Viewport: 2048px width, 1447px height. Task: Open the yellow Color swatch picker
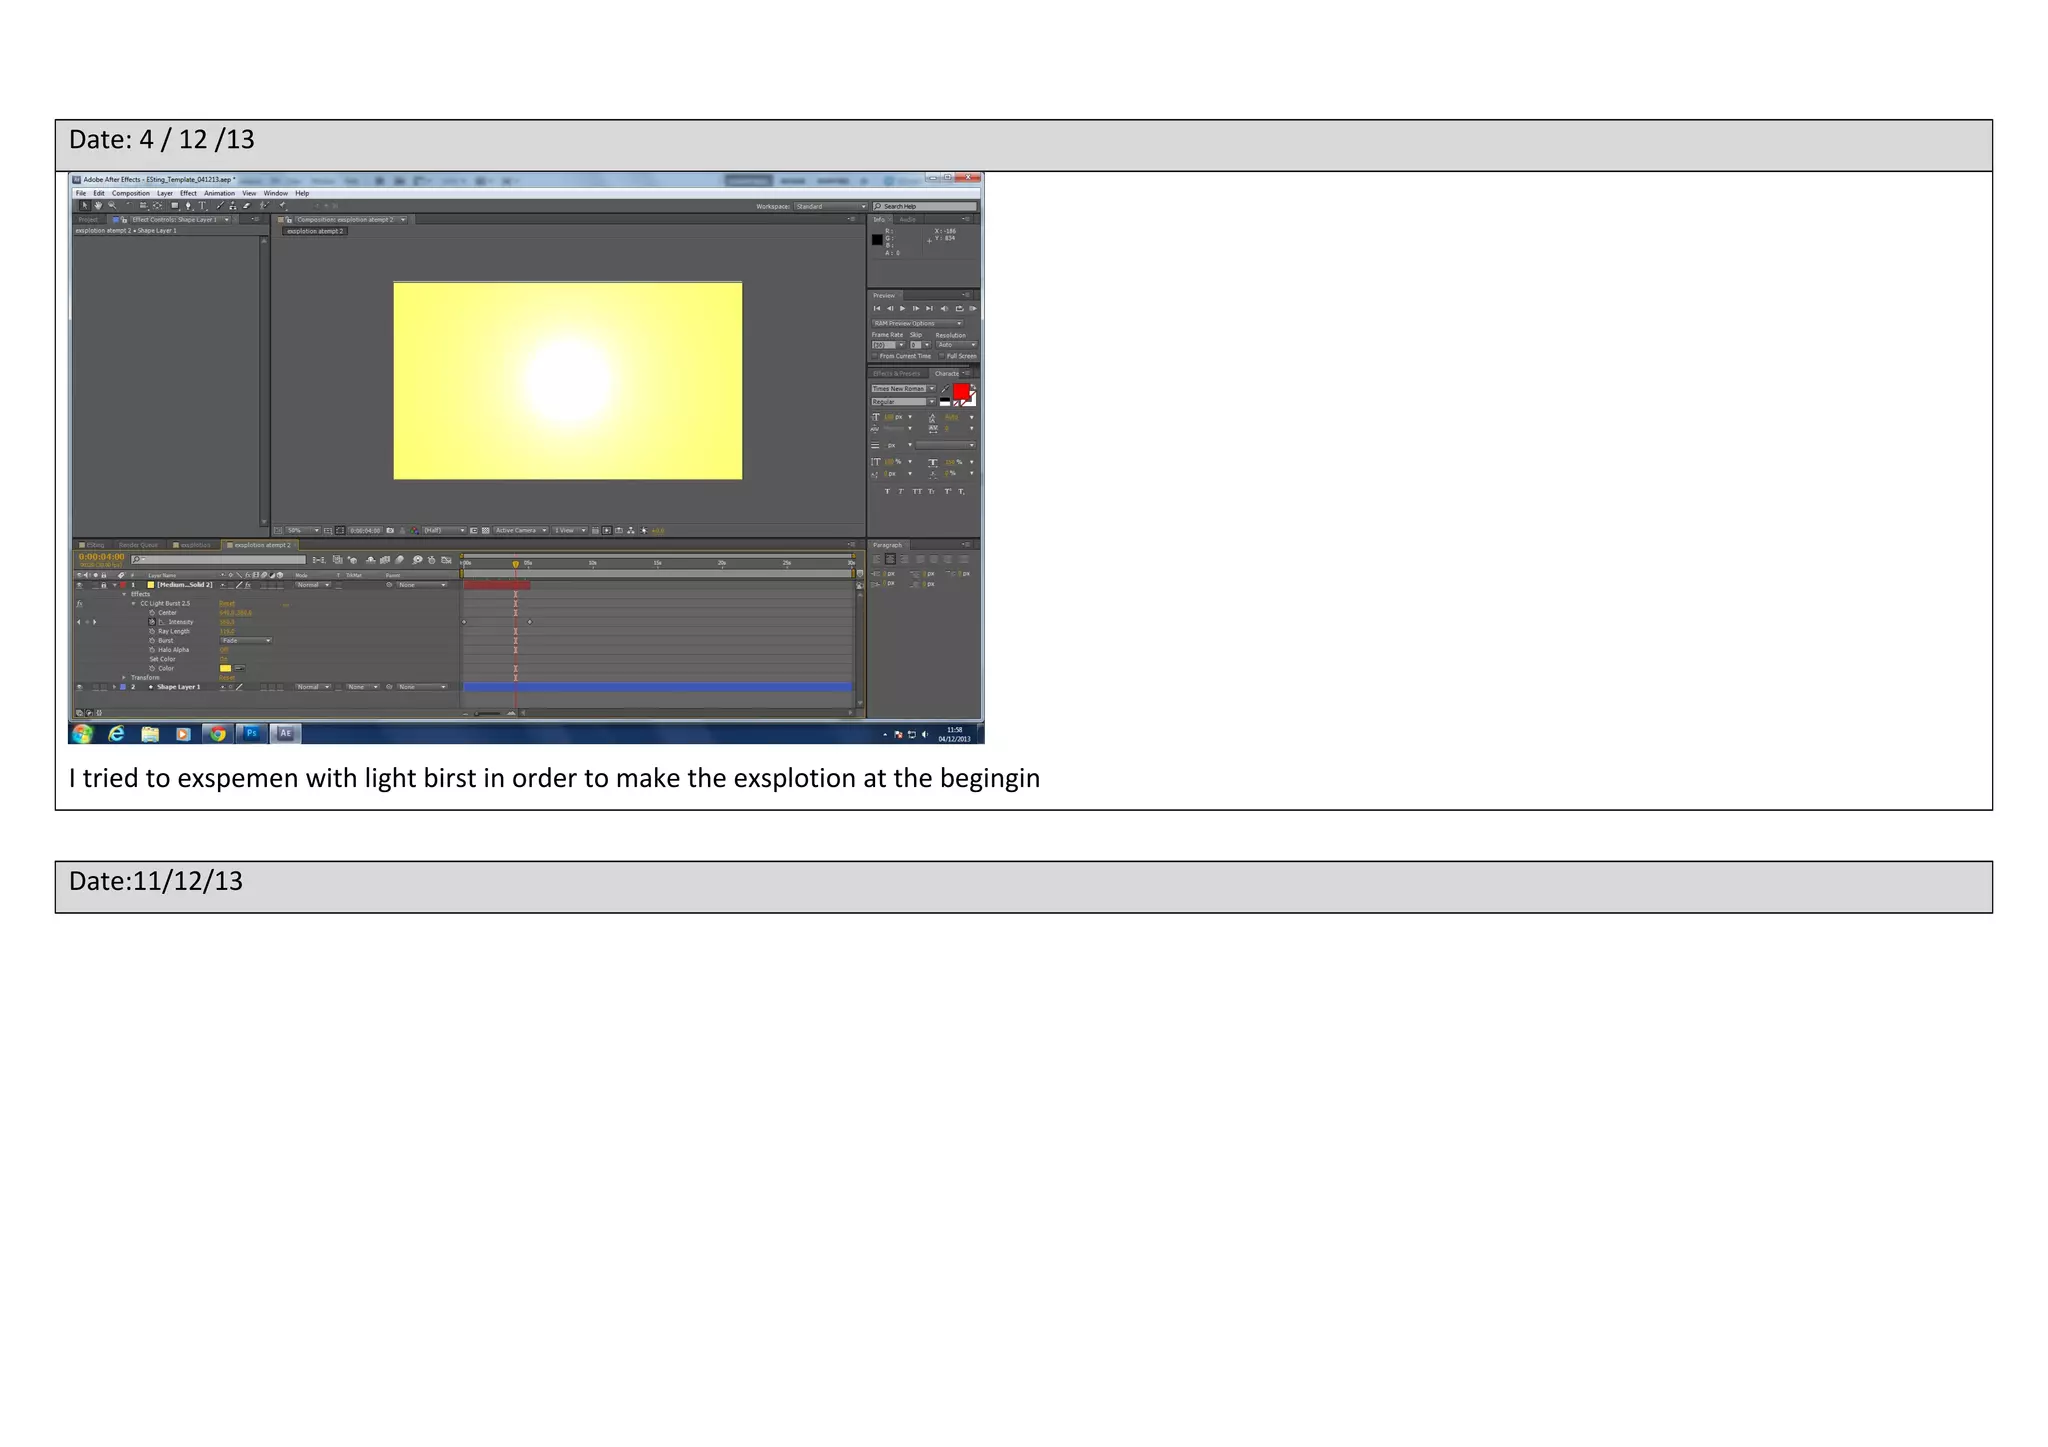tap(225, 669)
